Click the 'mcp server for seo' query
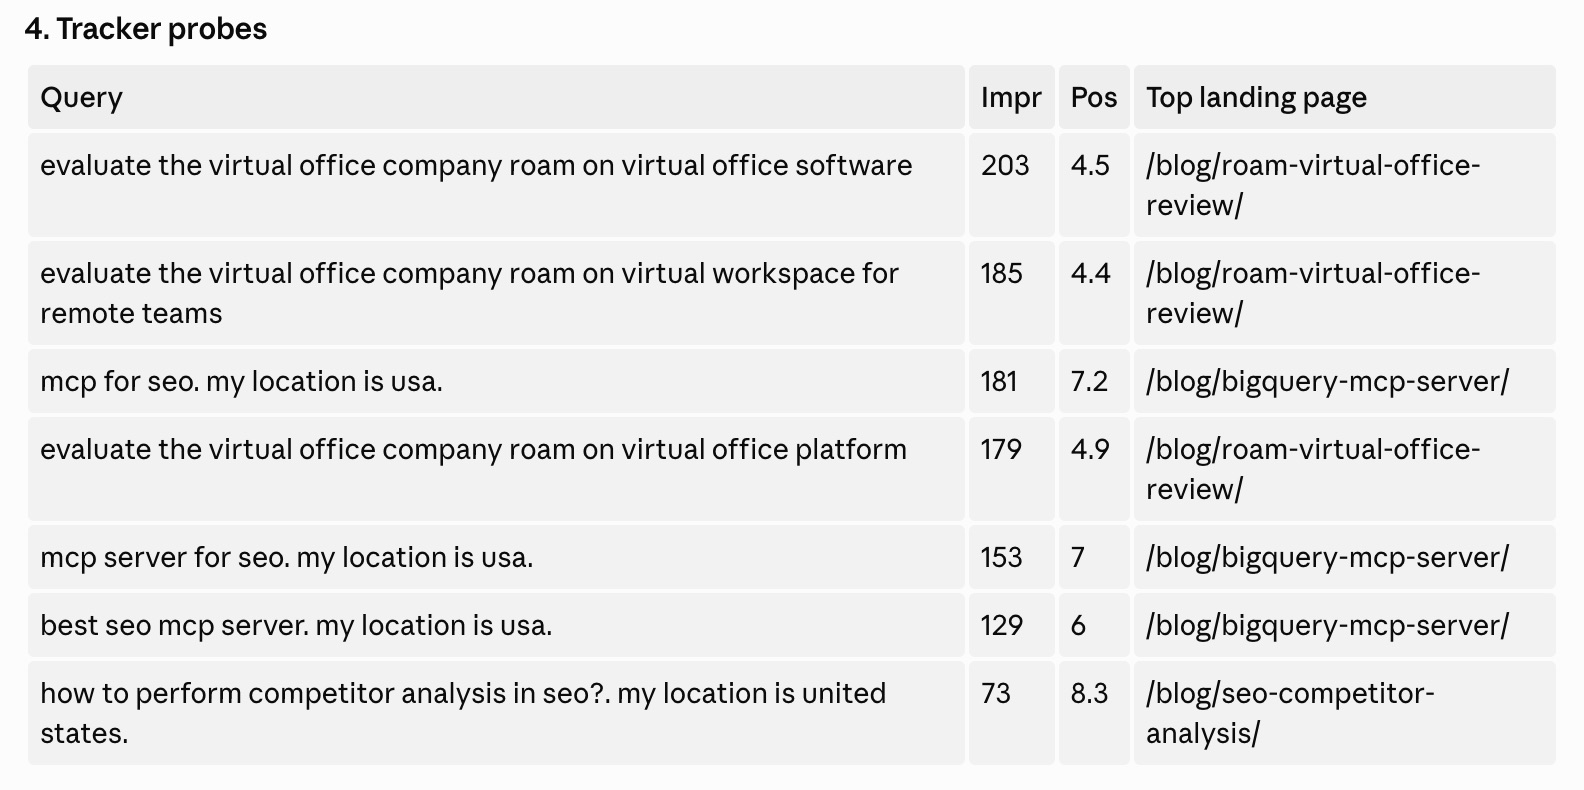 [286, 557]
